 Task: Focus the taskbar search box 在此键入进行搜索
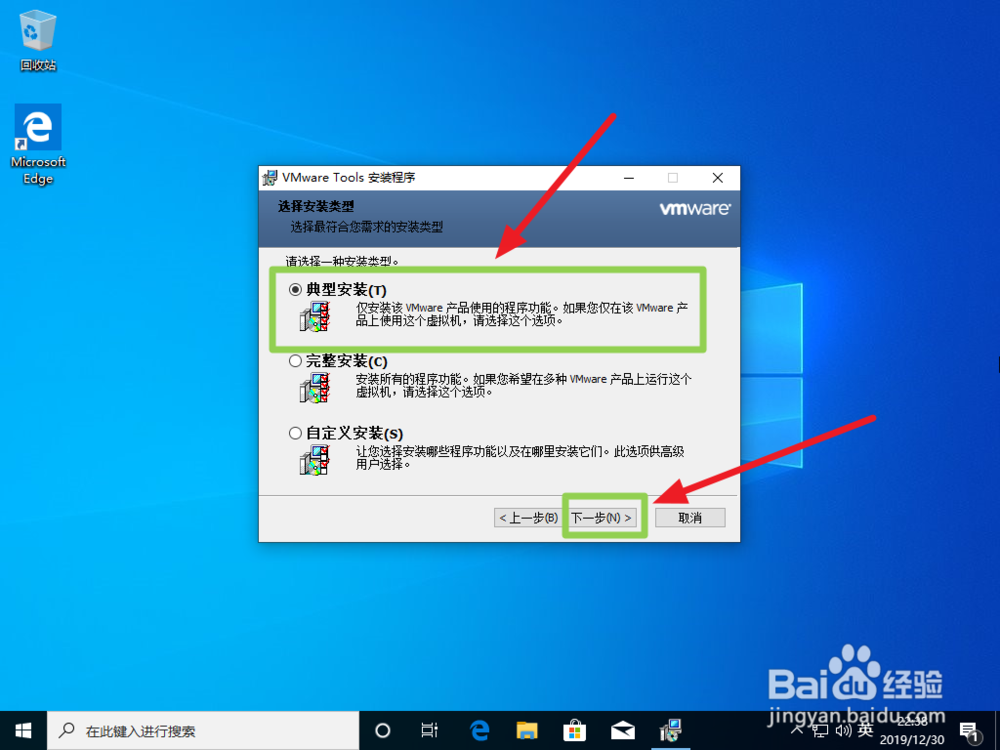pos(203,731)
